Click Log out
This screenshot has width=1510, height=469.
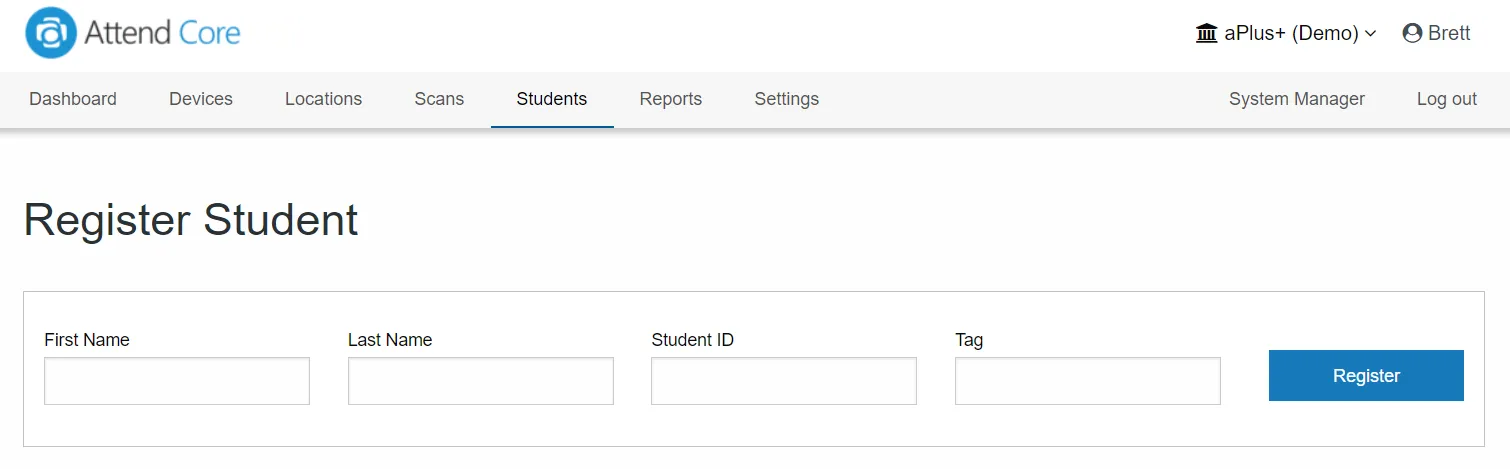[1447, 99]
